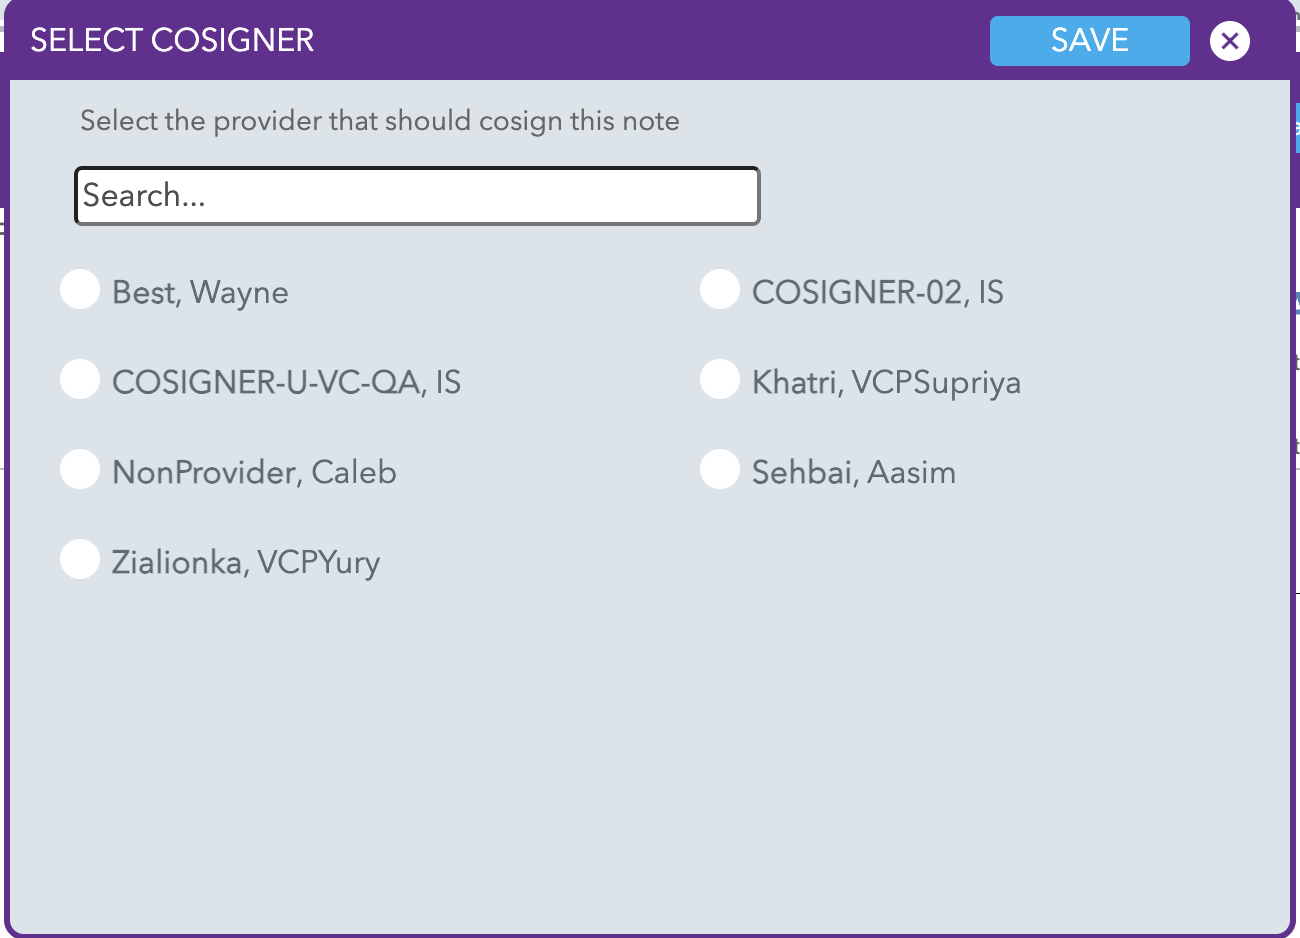The height and width of the screenshot is (938, 1300).
Task: Focus the cosigner Search field
Action: coord(417,196)
